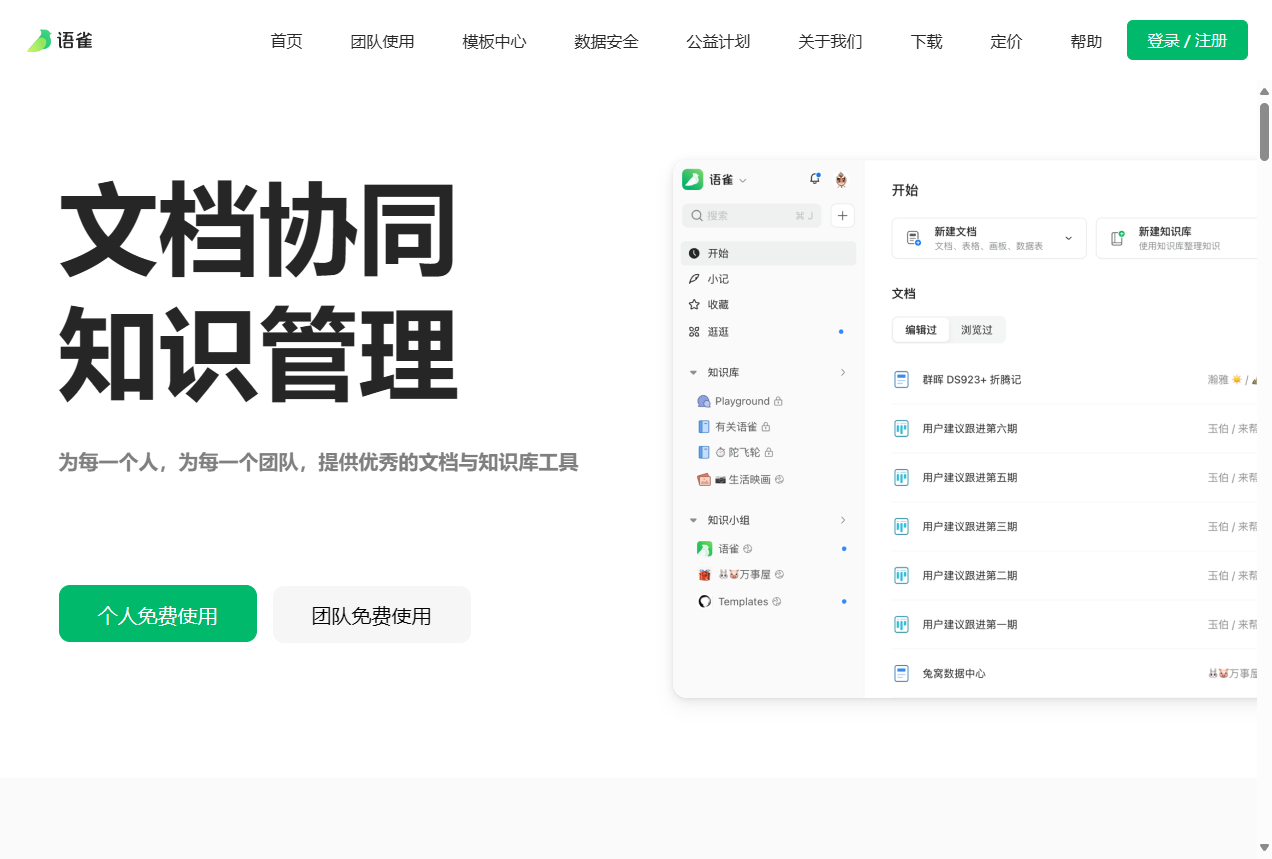The height and width of the screenshot is (859, 1272).
Task: Click the notification bell icon
Action: tap(814, 179)
